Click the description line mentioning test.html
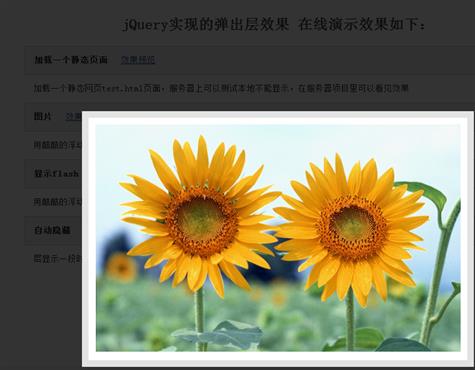Image resolution: width=475 pixels, height=370 pixels. (x=221, y=88)
